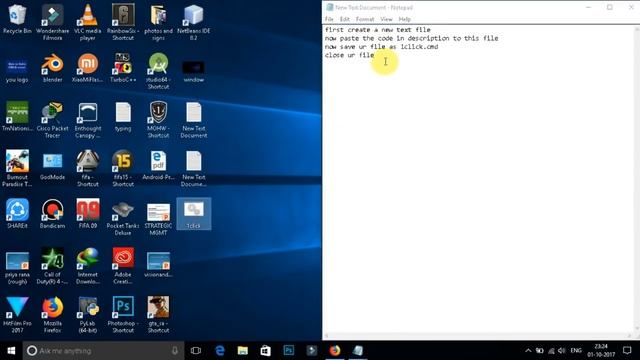Viewport: 640px width, 360px height.
Task: Click the Notepad vertical scrollbar
Action: 636,180
